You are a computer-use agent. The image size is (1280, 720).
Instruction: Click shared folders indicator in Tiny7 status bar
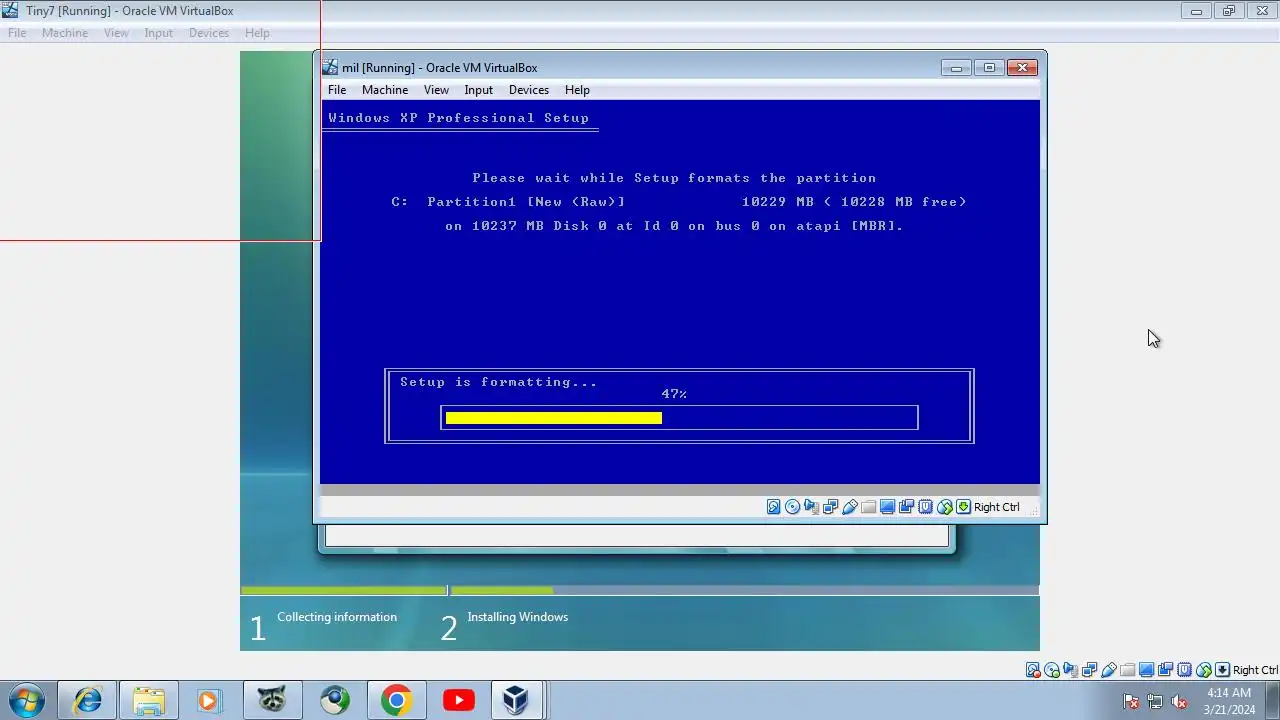1128,670
